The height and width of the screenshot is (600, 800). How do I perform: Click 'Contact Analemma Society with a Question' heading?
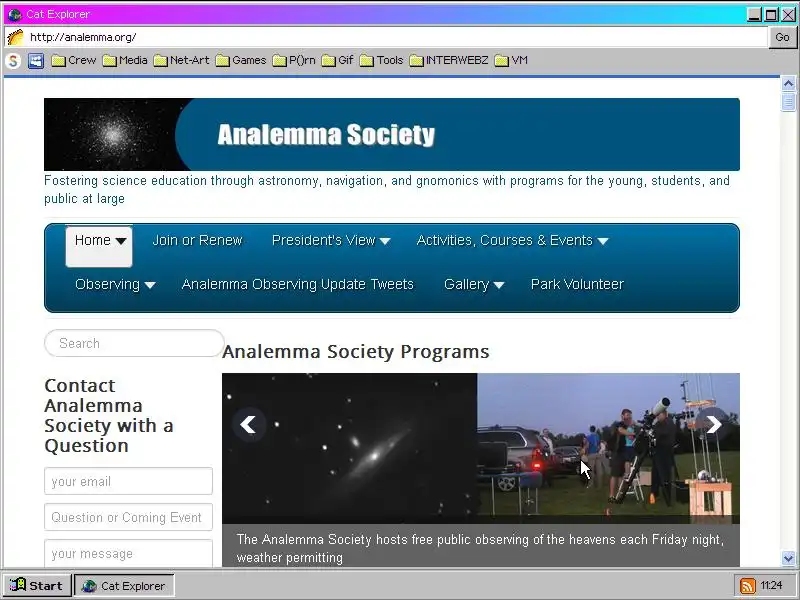(109, 415)
